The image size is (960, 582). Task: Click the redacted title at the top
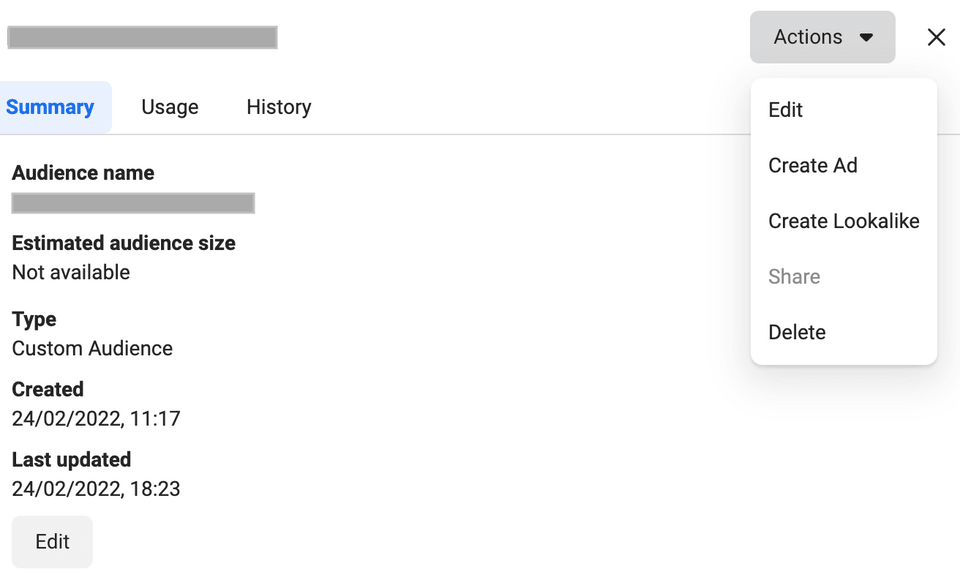[x=142, y=36]
